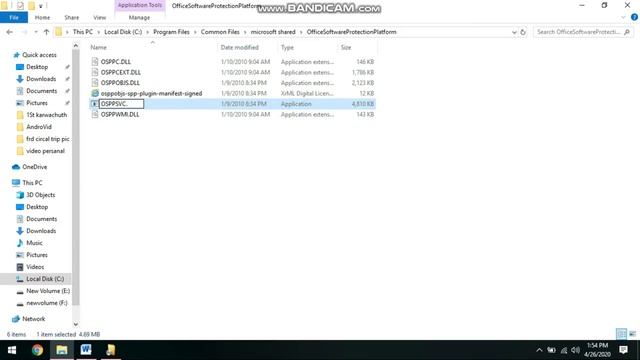Select Quick access in navigation pane
The width and height of the screenshot is (640, 360).
[x=39, y=55]
